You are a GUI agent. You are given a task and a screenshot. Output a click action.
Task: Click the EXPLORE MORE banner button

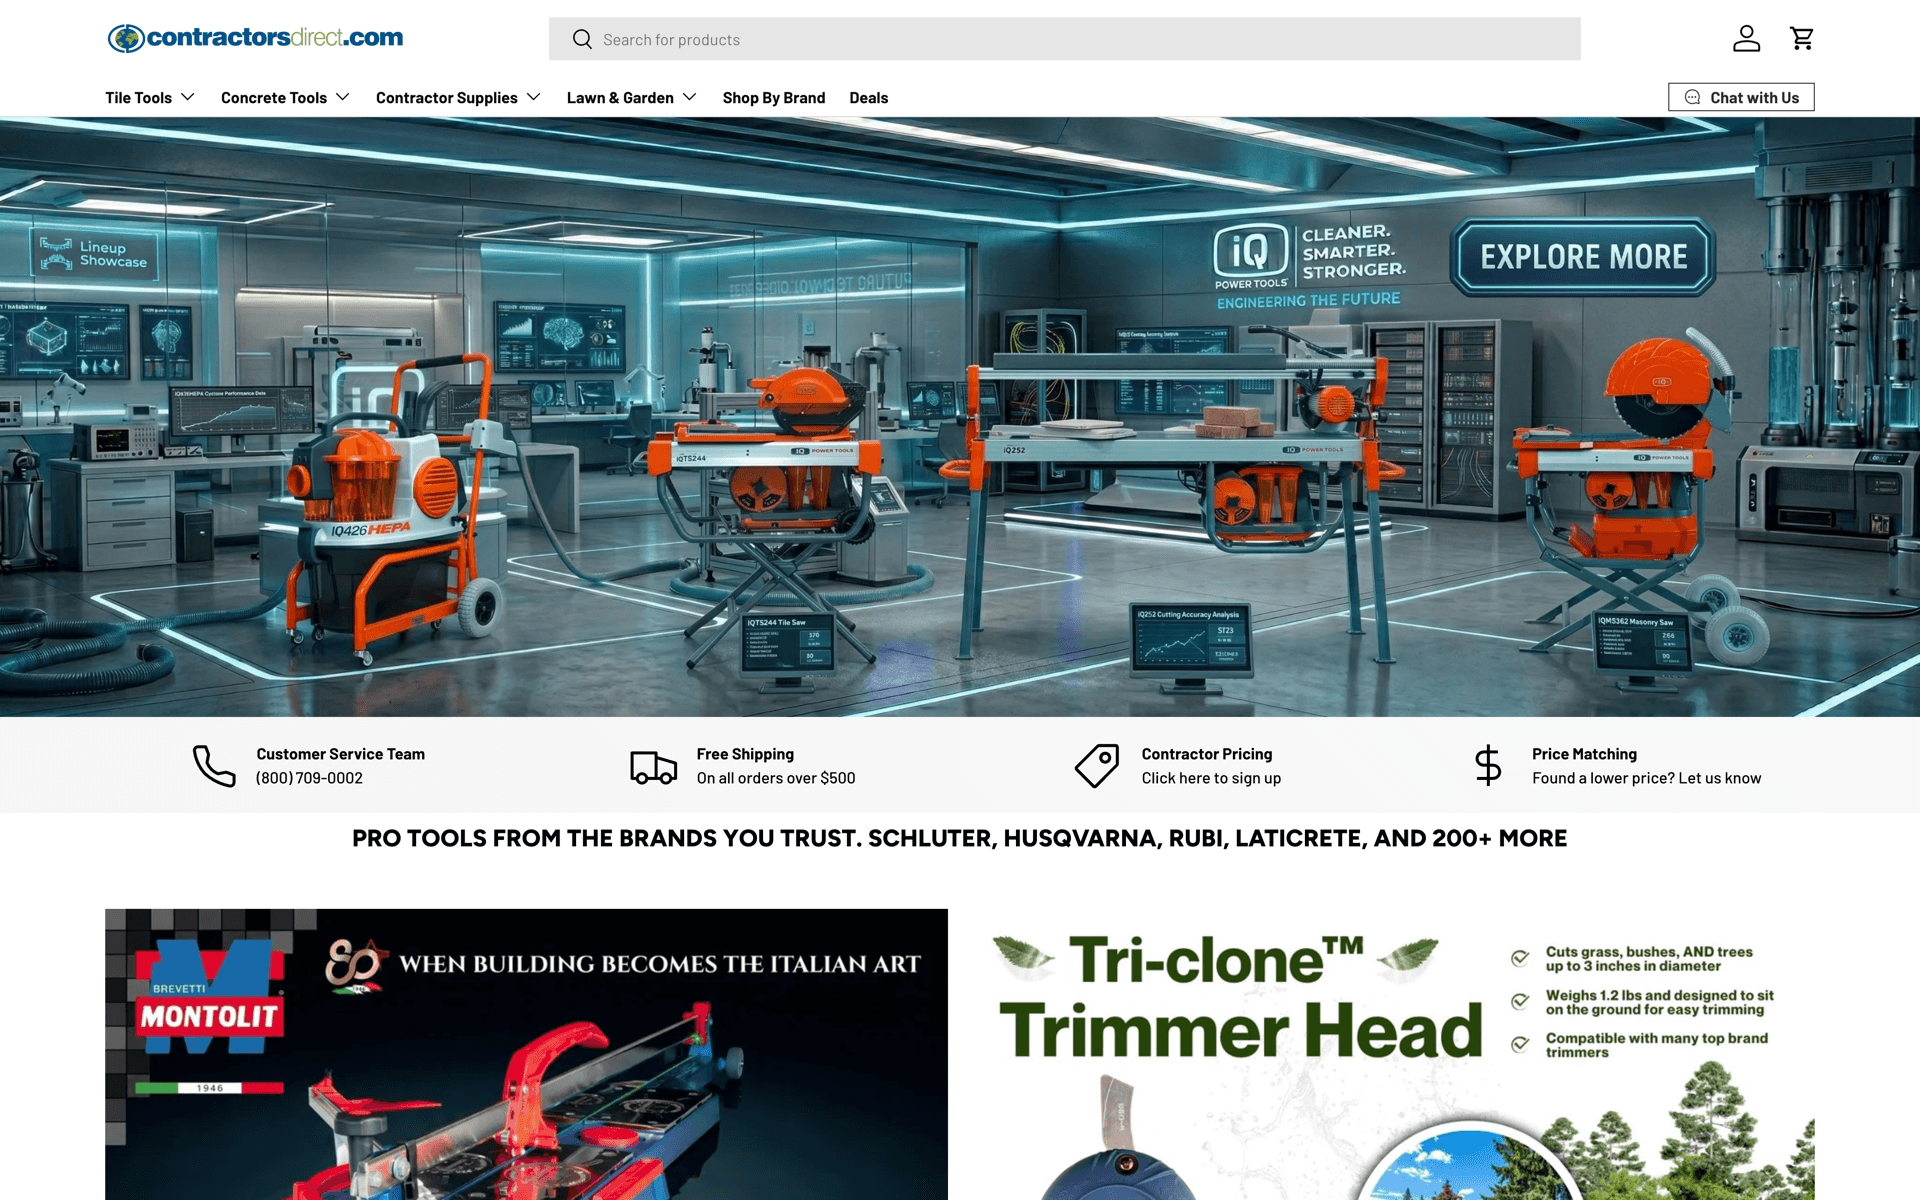(x=1583, y=257)
